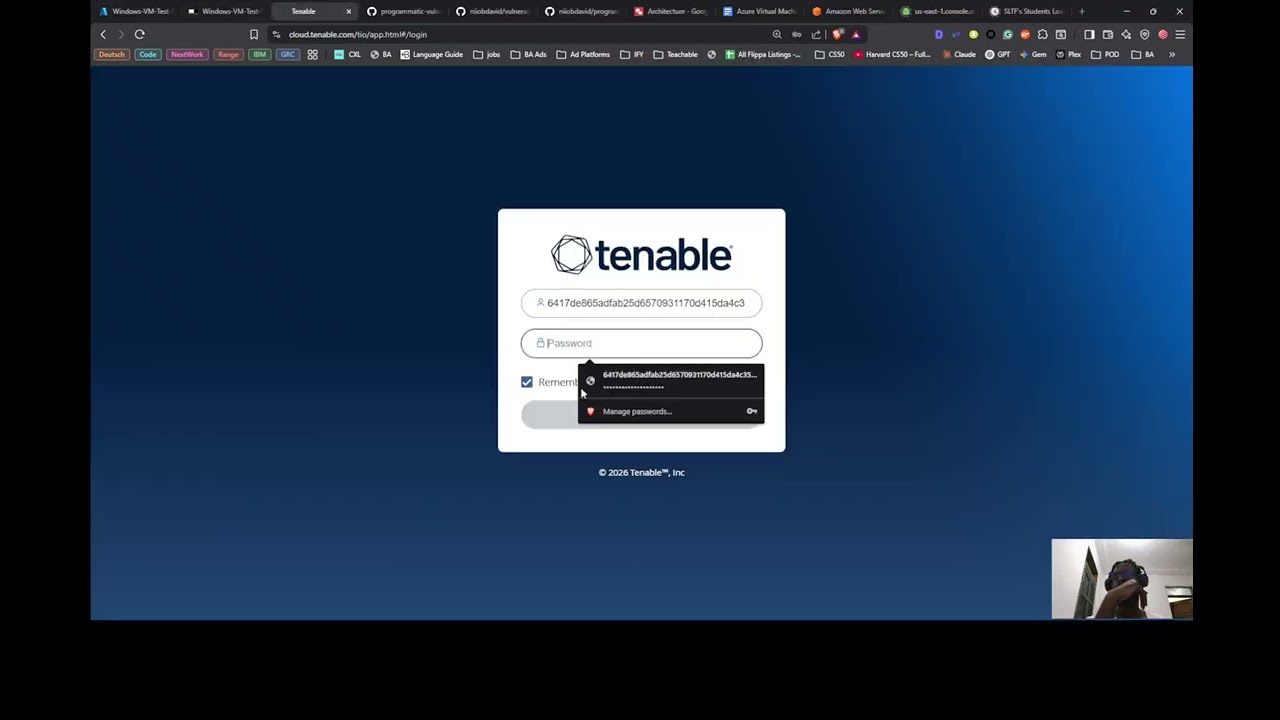The image size is (1280, 720).
Task: Open the Ad Platforms bookmark folder
Action: [x=582, y=54]
